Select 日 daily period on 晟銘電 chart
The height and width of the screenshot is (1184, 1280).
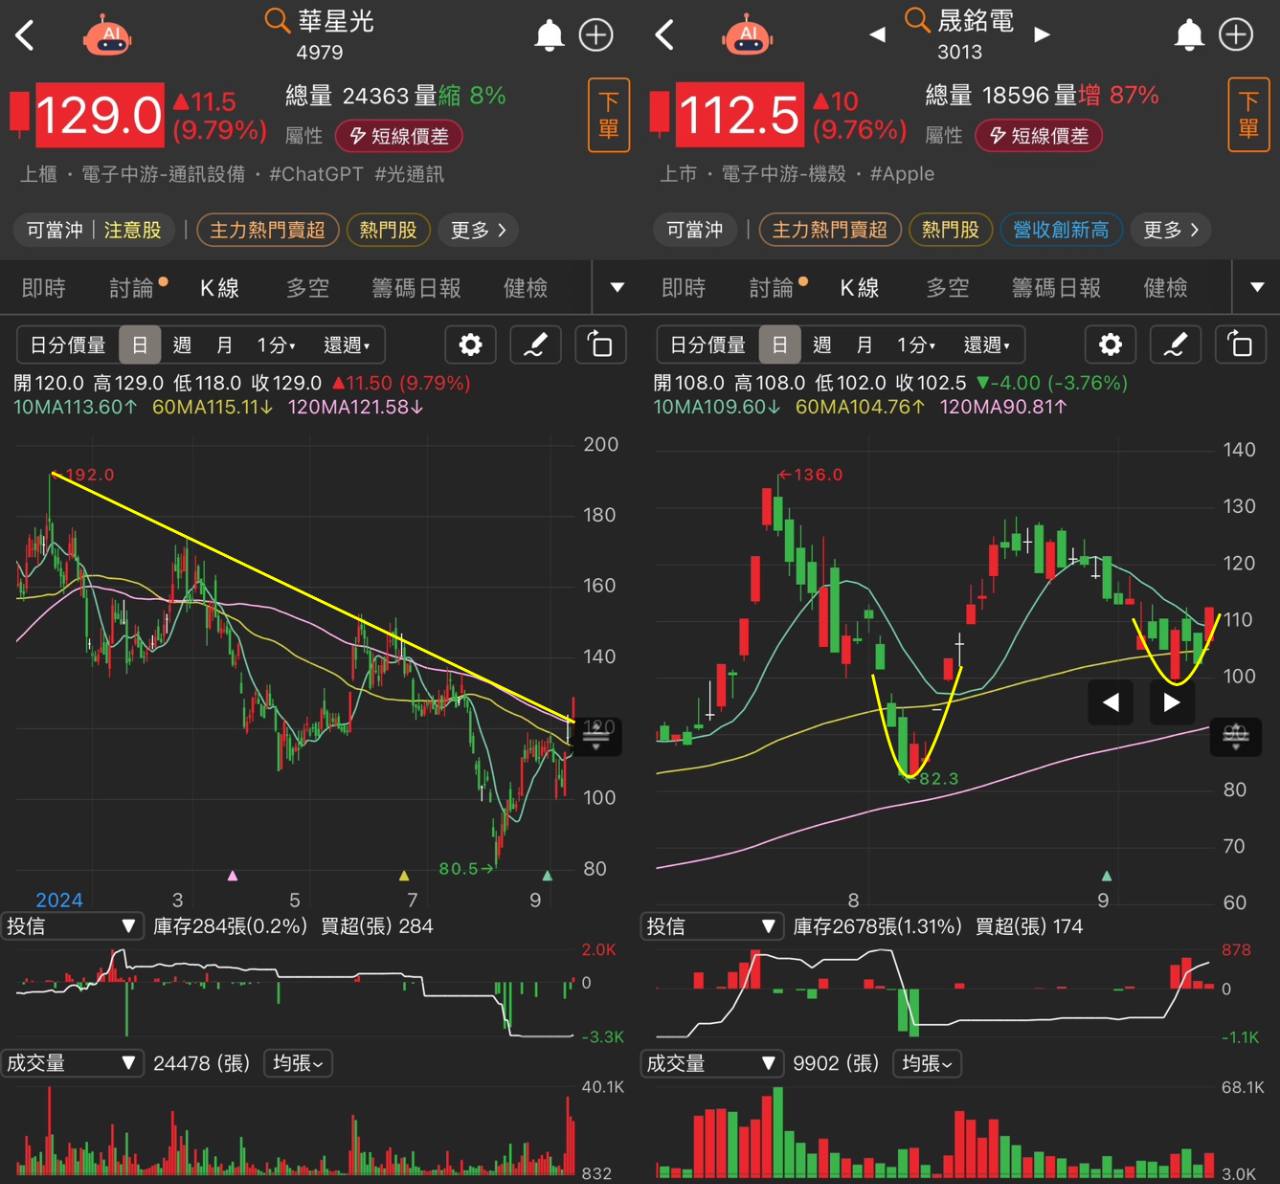point(780,345)
